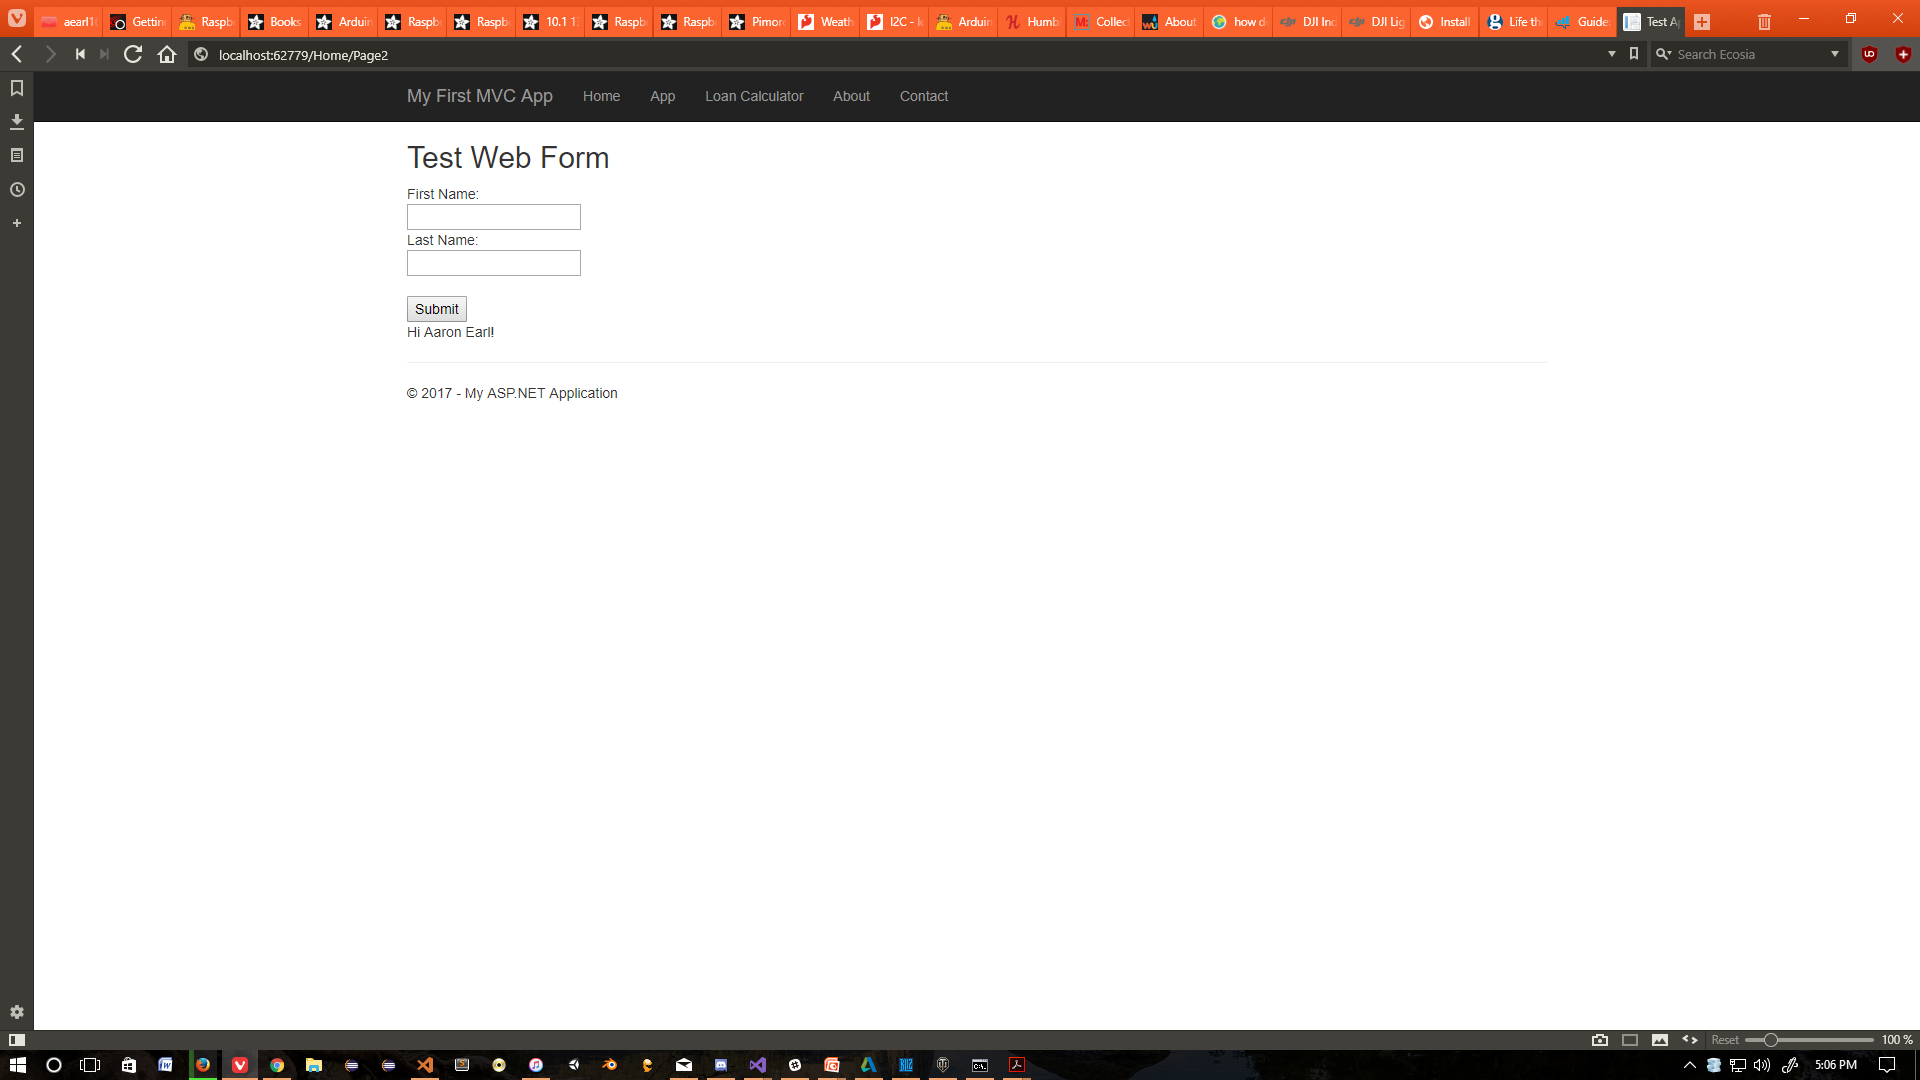Expand the trash icon for closed tabs
1920x1080 pixels.
pyautogui.click(x=1763, y=21)
